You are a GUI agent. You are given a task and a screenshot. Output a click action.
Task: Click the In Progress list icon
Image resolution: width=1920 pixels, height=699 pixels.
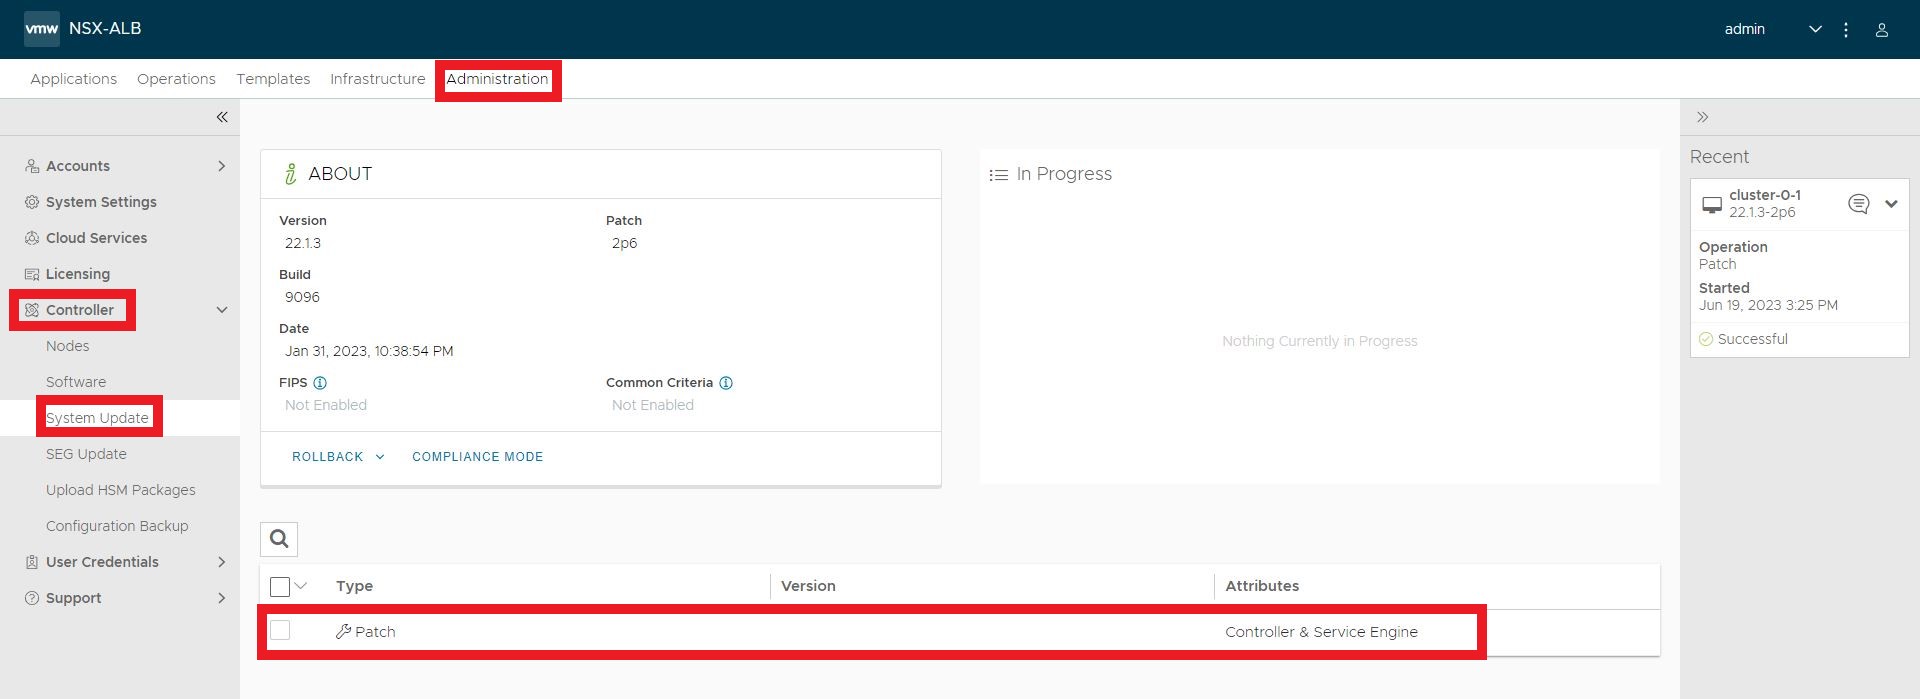998,175
